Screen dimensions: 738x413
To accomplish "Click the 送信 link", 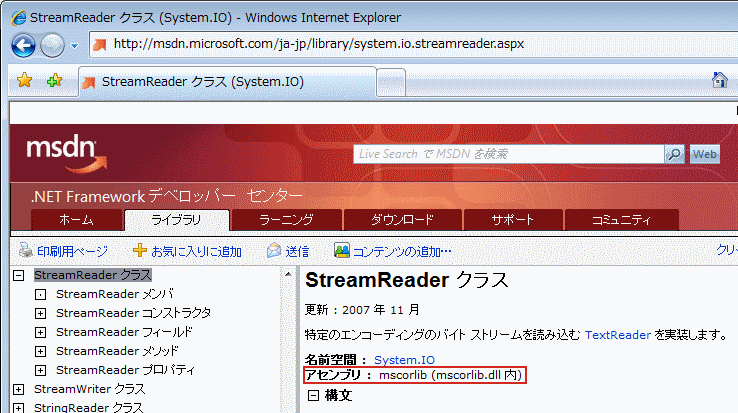I will 297,251.
